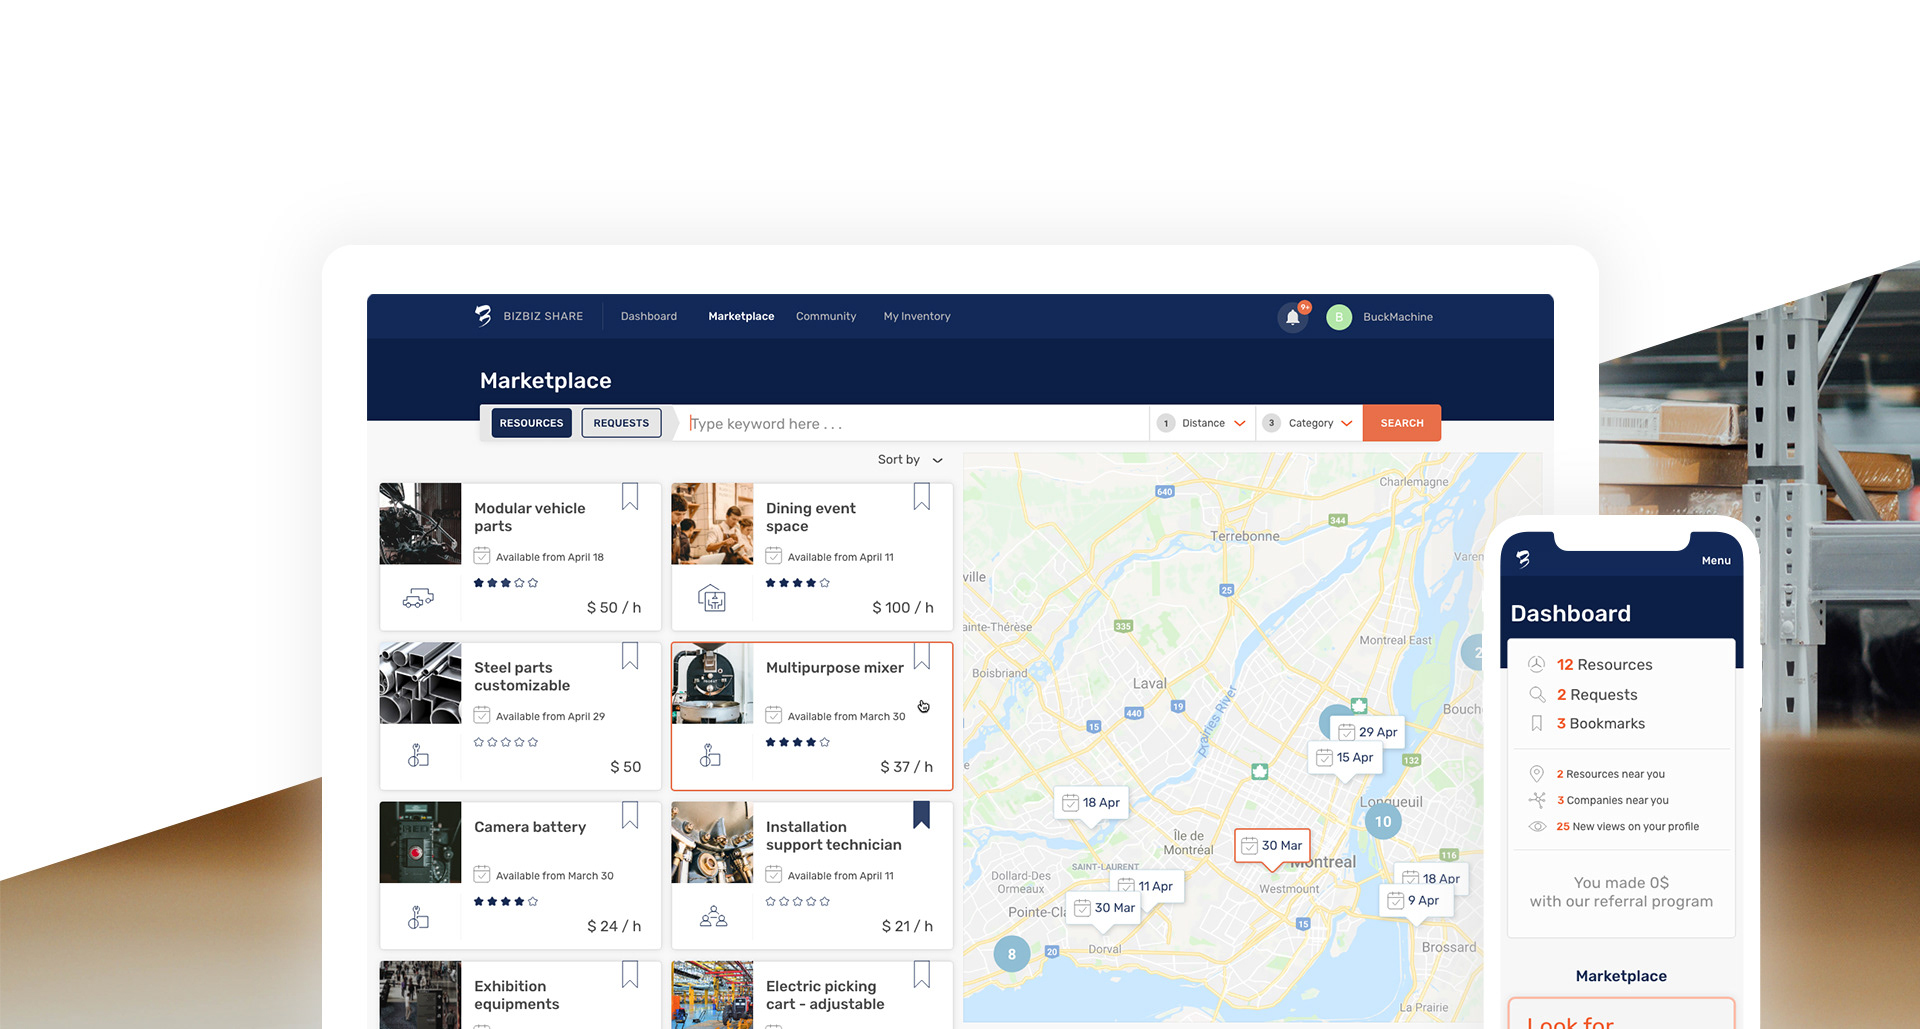
Task: Select the 9 Apr map marker
Action: pyautogui.click(x=1415, y=901)
